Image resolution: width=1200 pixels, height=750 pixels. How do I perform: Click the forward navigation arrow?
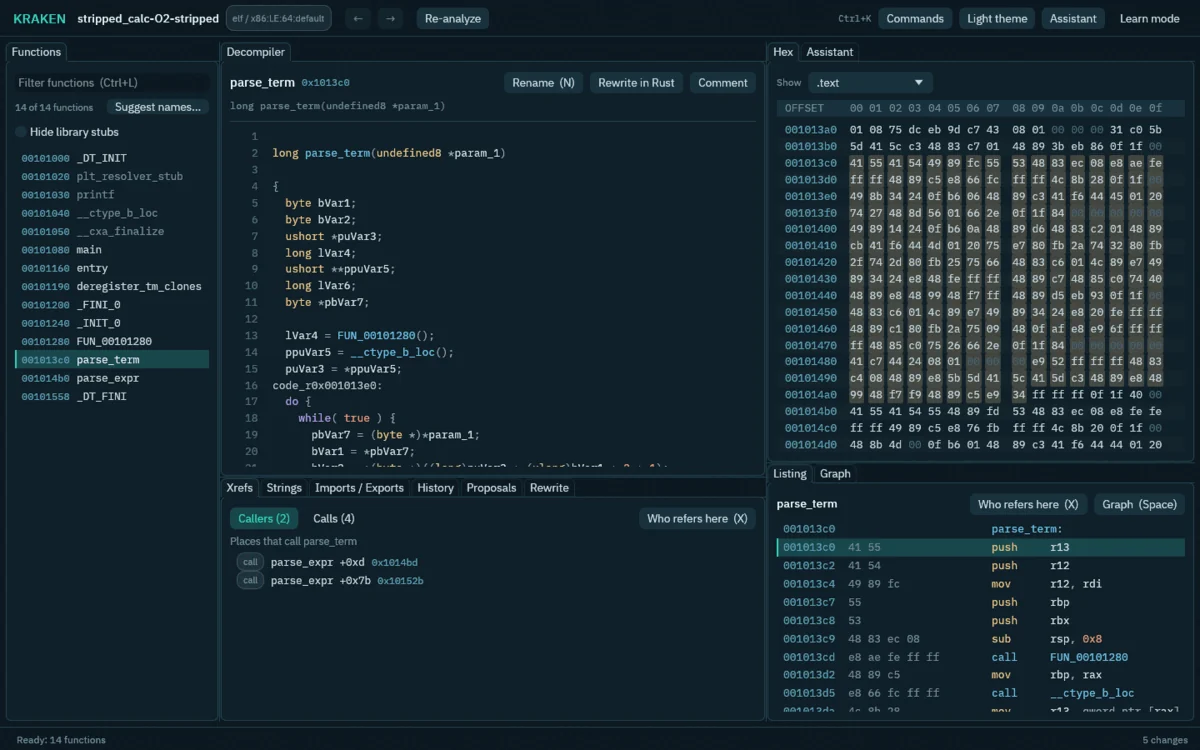(390, 18)
